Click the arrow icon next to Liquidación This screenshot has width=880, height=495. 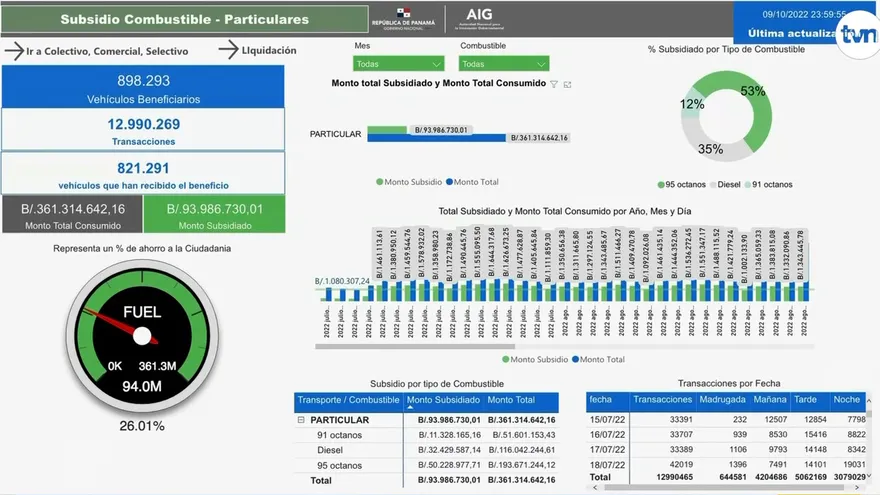[228, 50]
